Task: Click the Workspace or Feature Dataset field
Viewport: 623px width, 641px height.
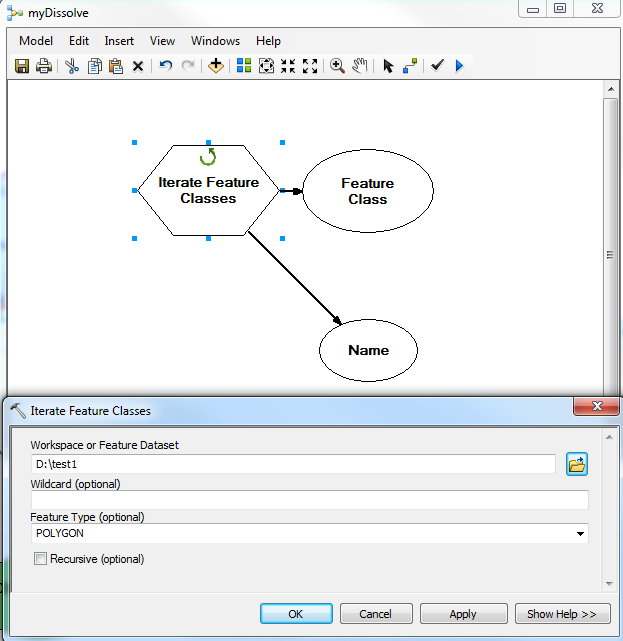Action: (293, 464)
